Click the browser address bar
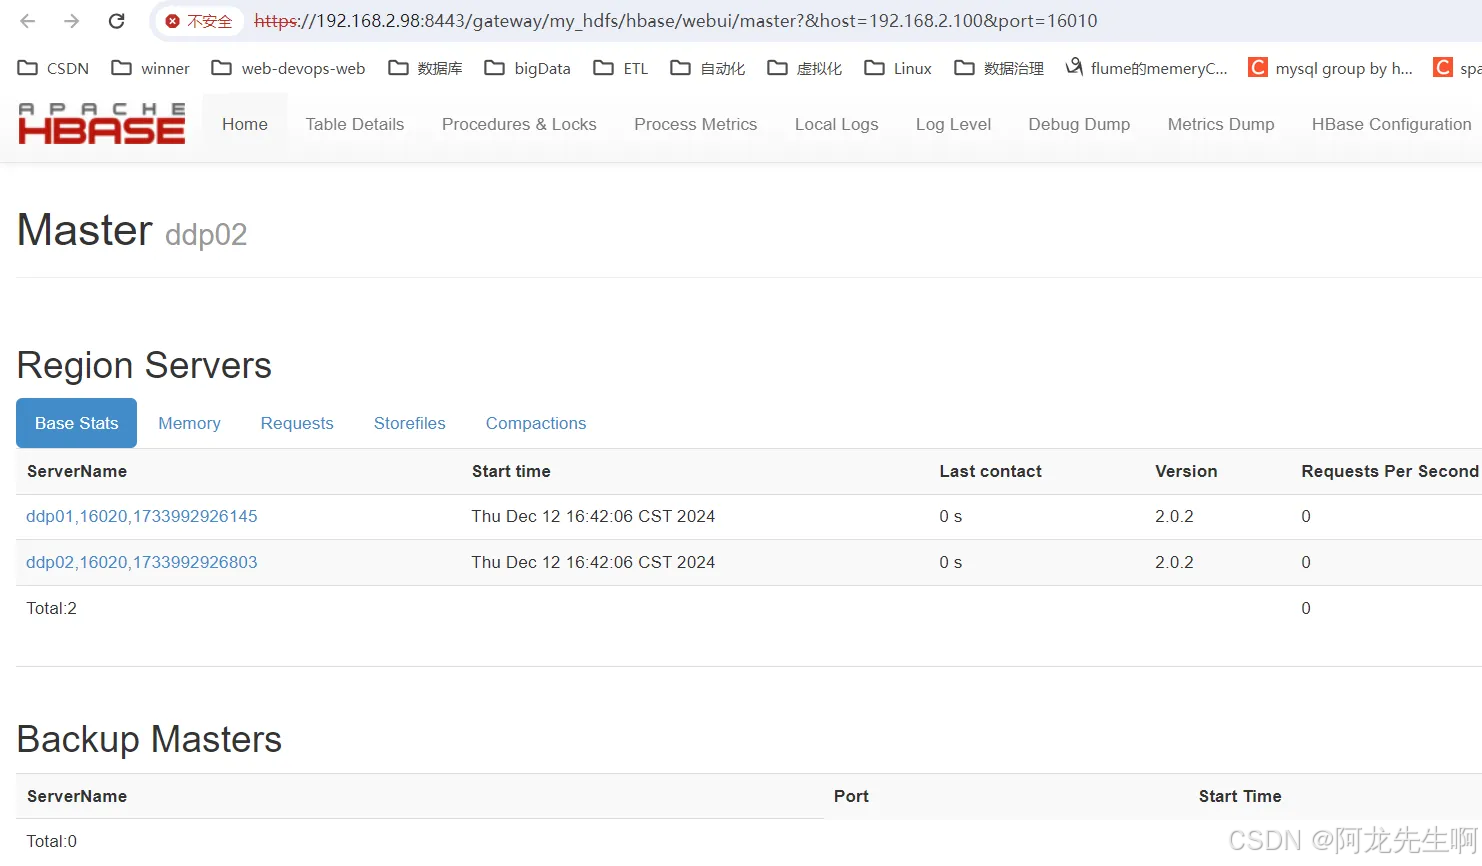Screen dimensions: 1482x866 click(x=700, y=20)
